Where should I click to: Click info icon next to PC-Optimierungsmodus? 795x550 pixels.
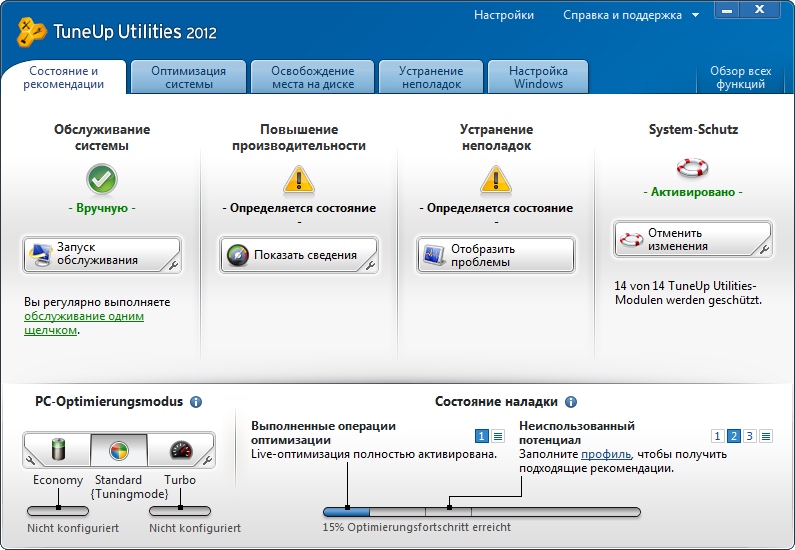[196, 402]
